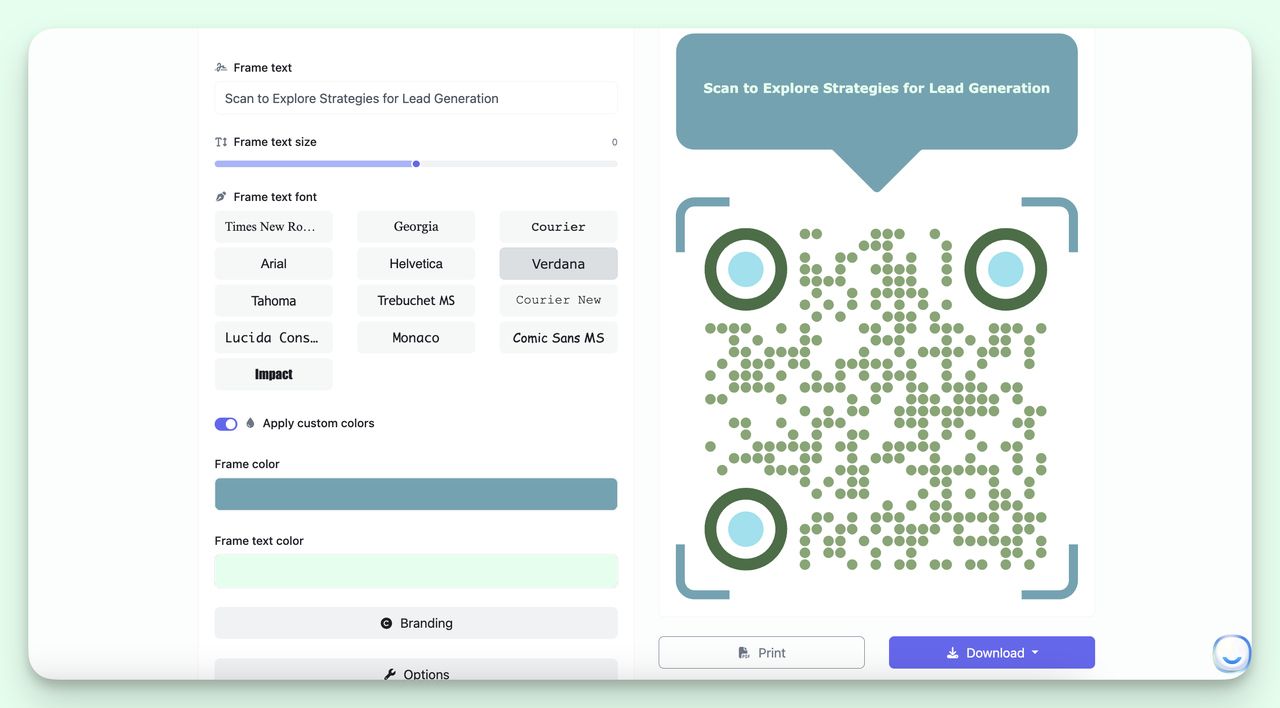Expand the Branding section
This screenshot has width=1280, height=708.
pyautogui.click(x=416, y=623)
